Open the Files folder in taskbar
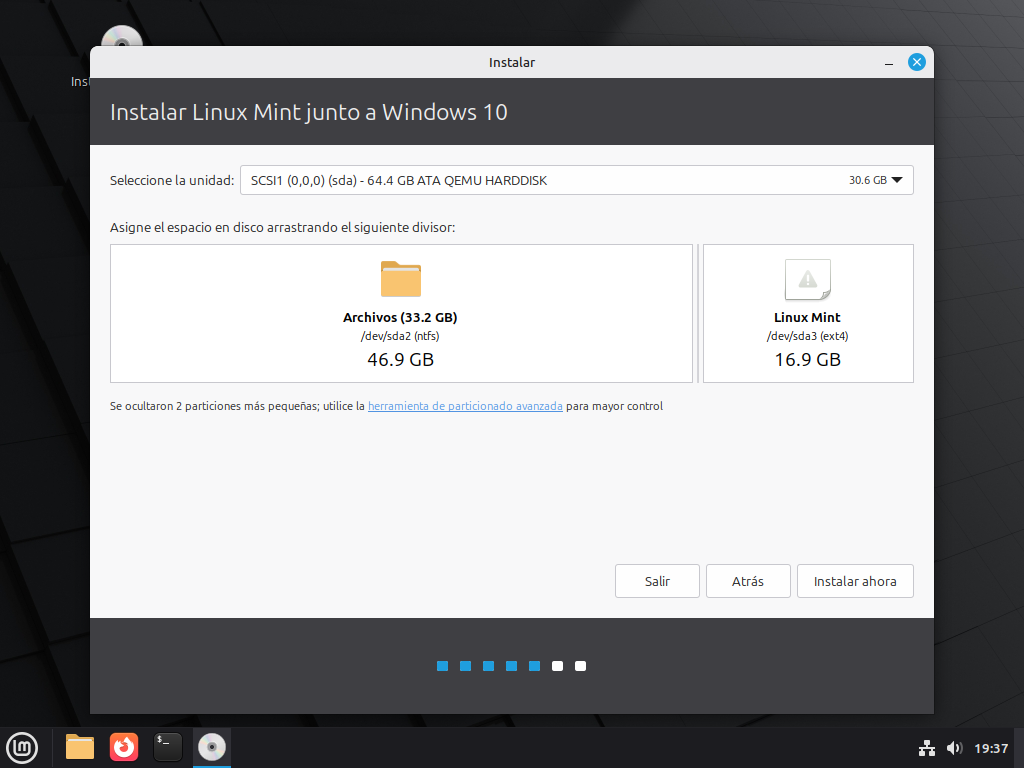1024x768 pixels. pos(80,747)
